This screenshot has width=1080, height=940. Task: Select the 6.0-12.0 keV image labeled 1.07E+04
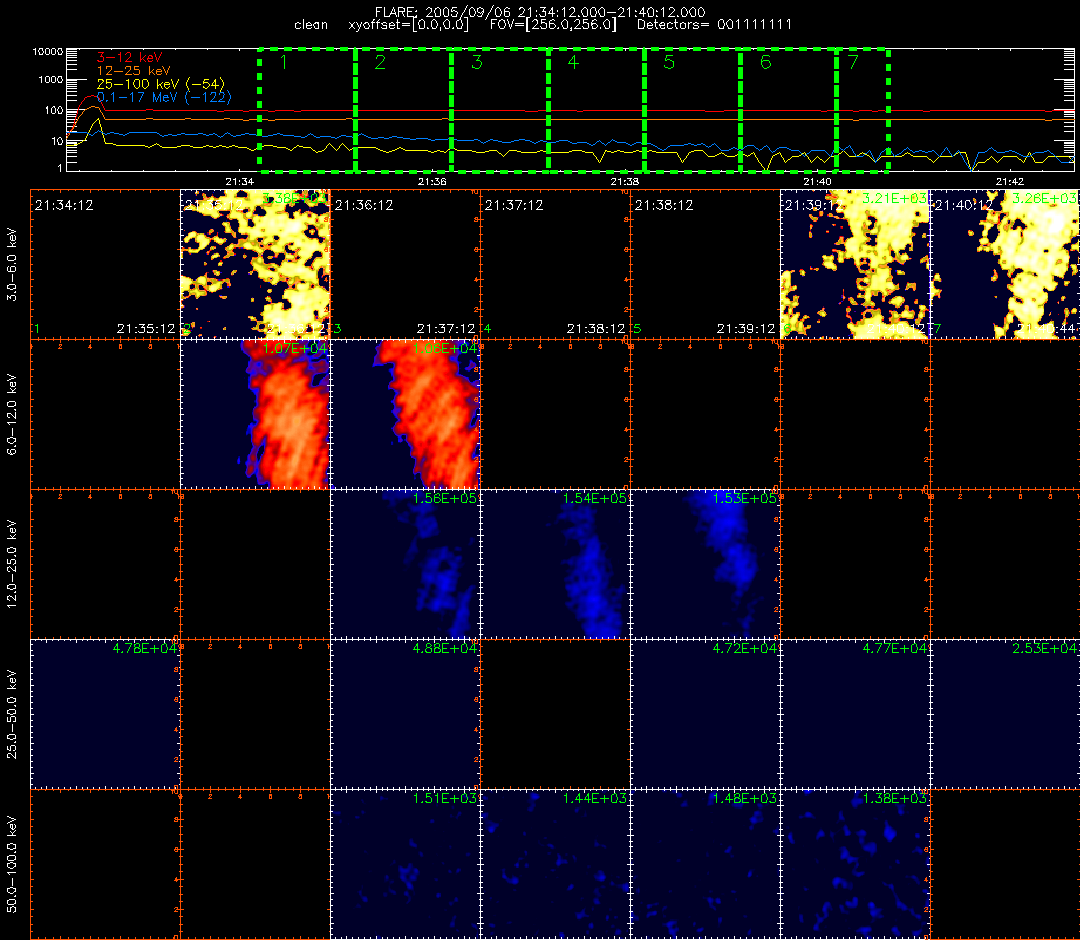(256, 414)
